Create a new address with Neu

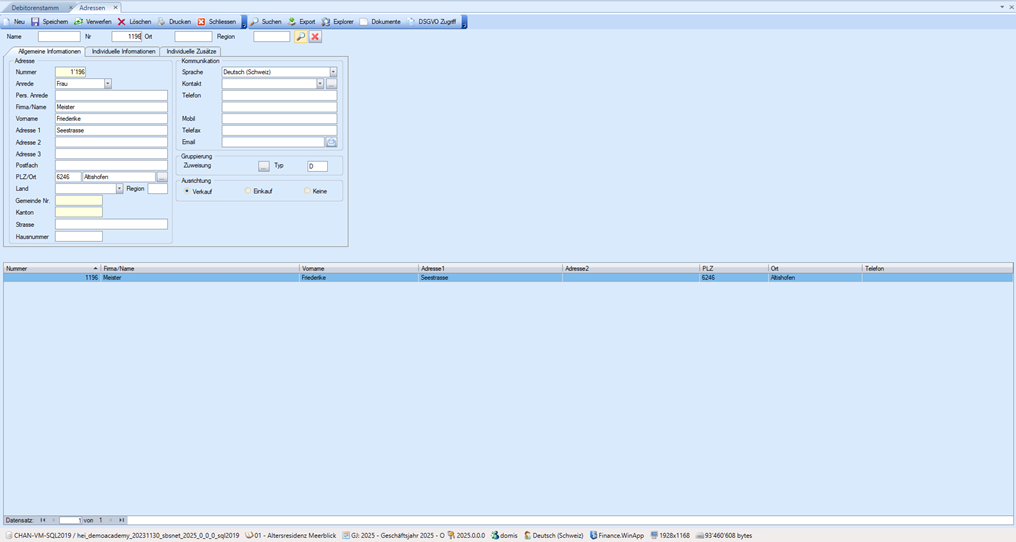point(14,21)
